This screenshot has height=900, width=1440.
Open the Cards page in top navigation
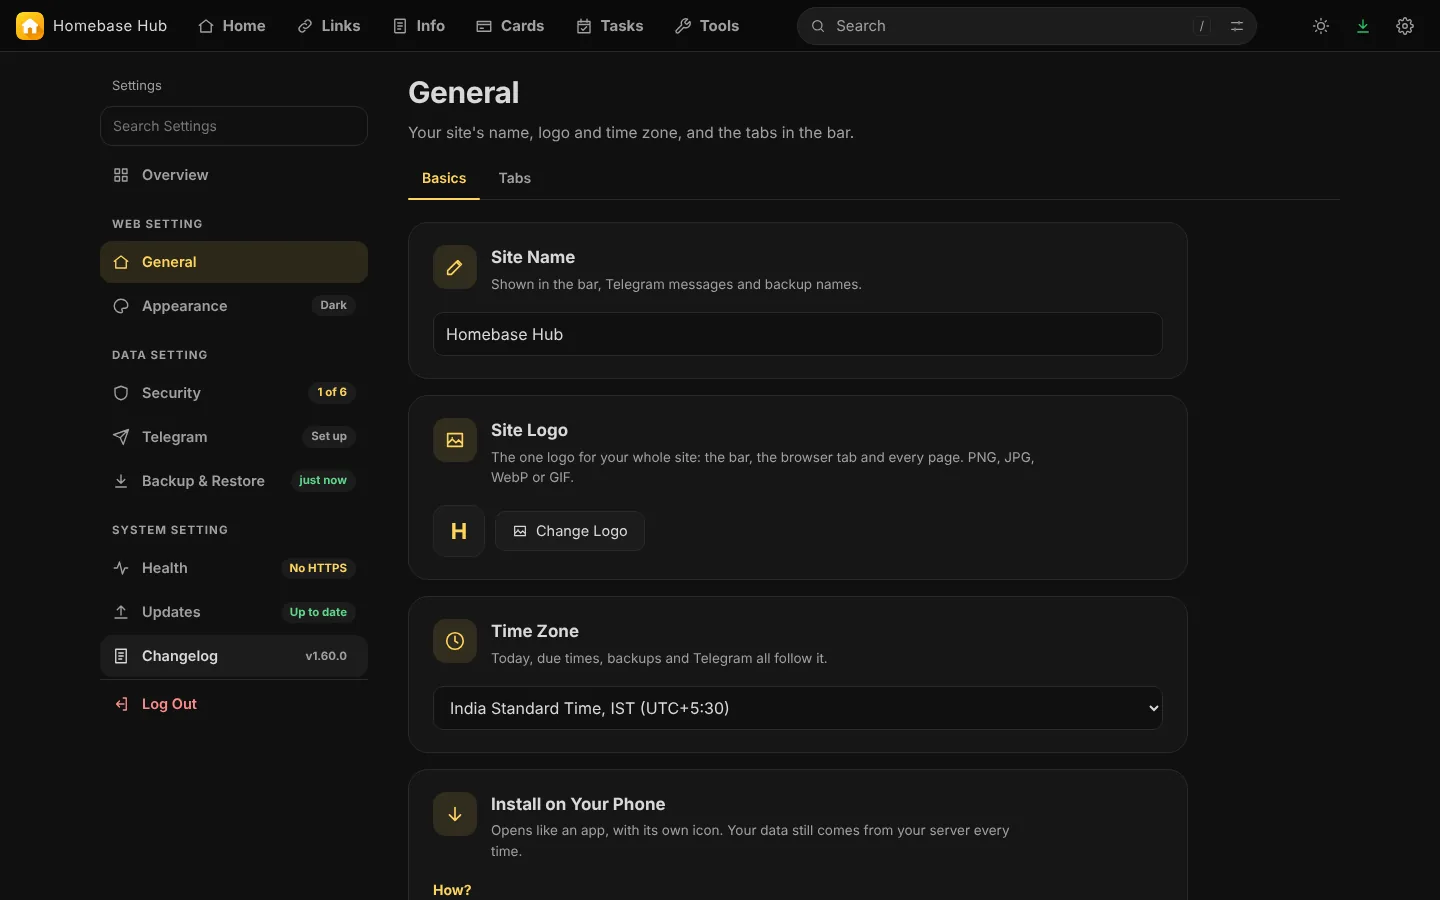[510, 26]
